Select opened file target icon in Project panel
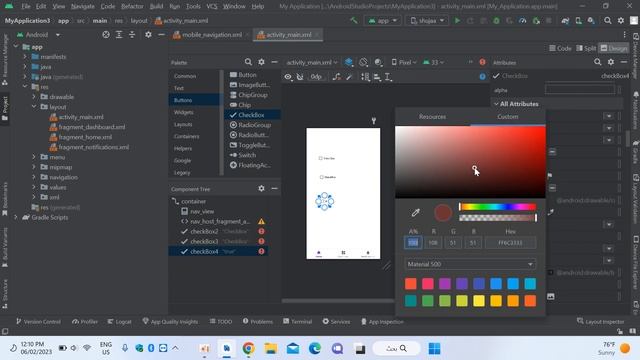This screenshot has width=640, height=360. tap(106, 35)
